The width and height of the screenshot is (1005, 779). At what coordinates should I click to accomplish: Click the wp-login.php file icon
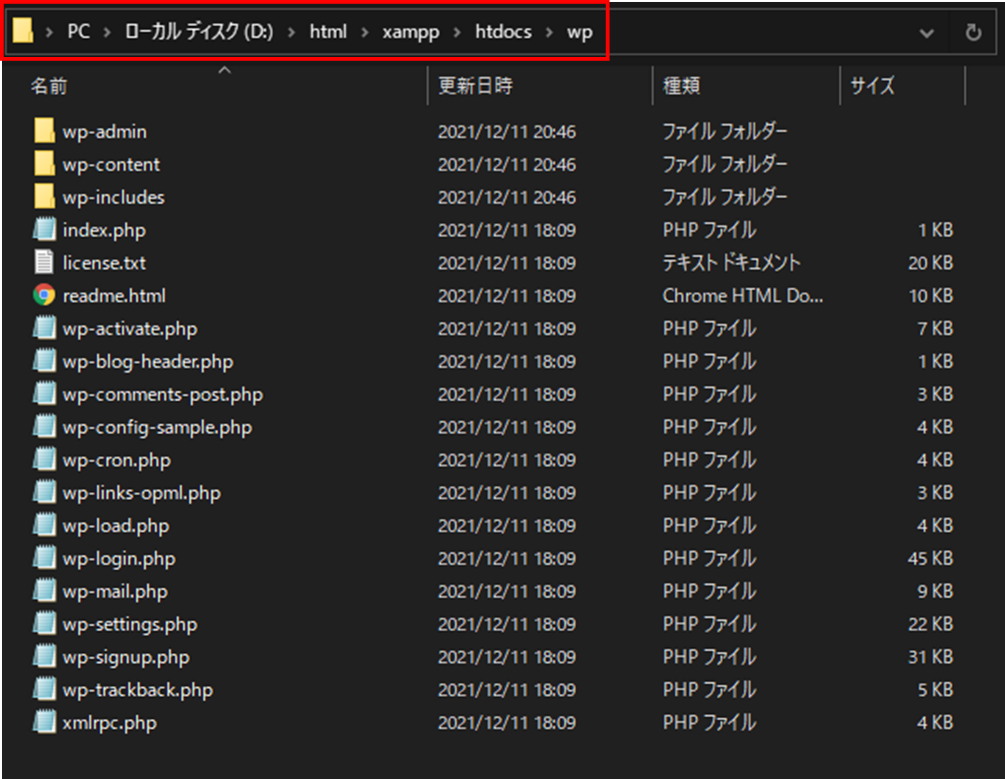click(43, 559)
